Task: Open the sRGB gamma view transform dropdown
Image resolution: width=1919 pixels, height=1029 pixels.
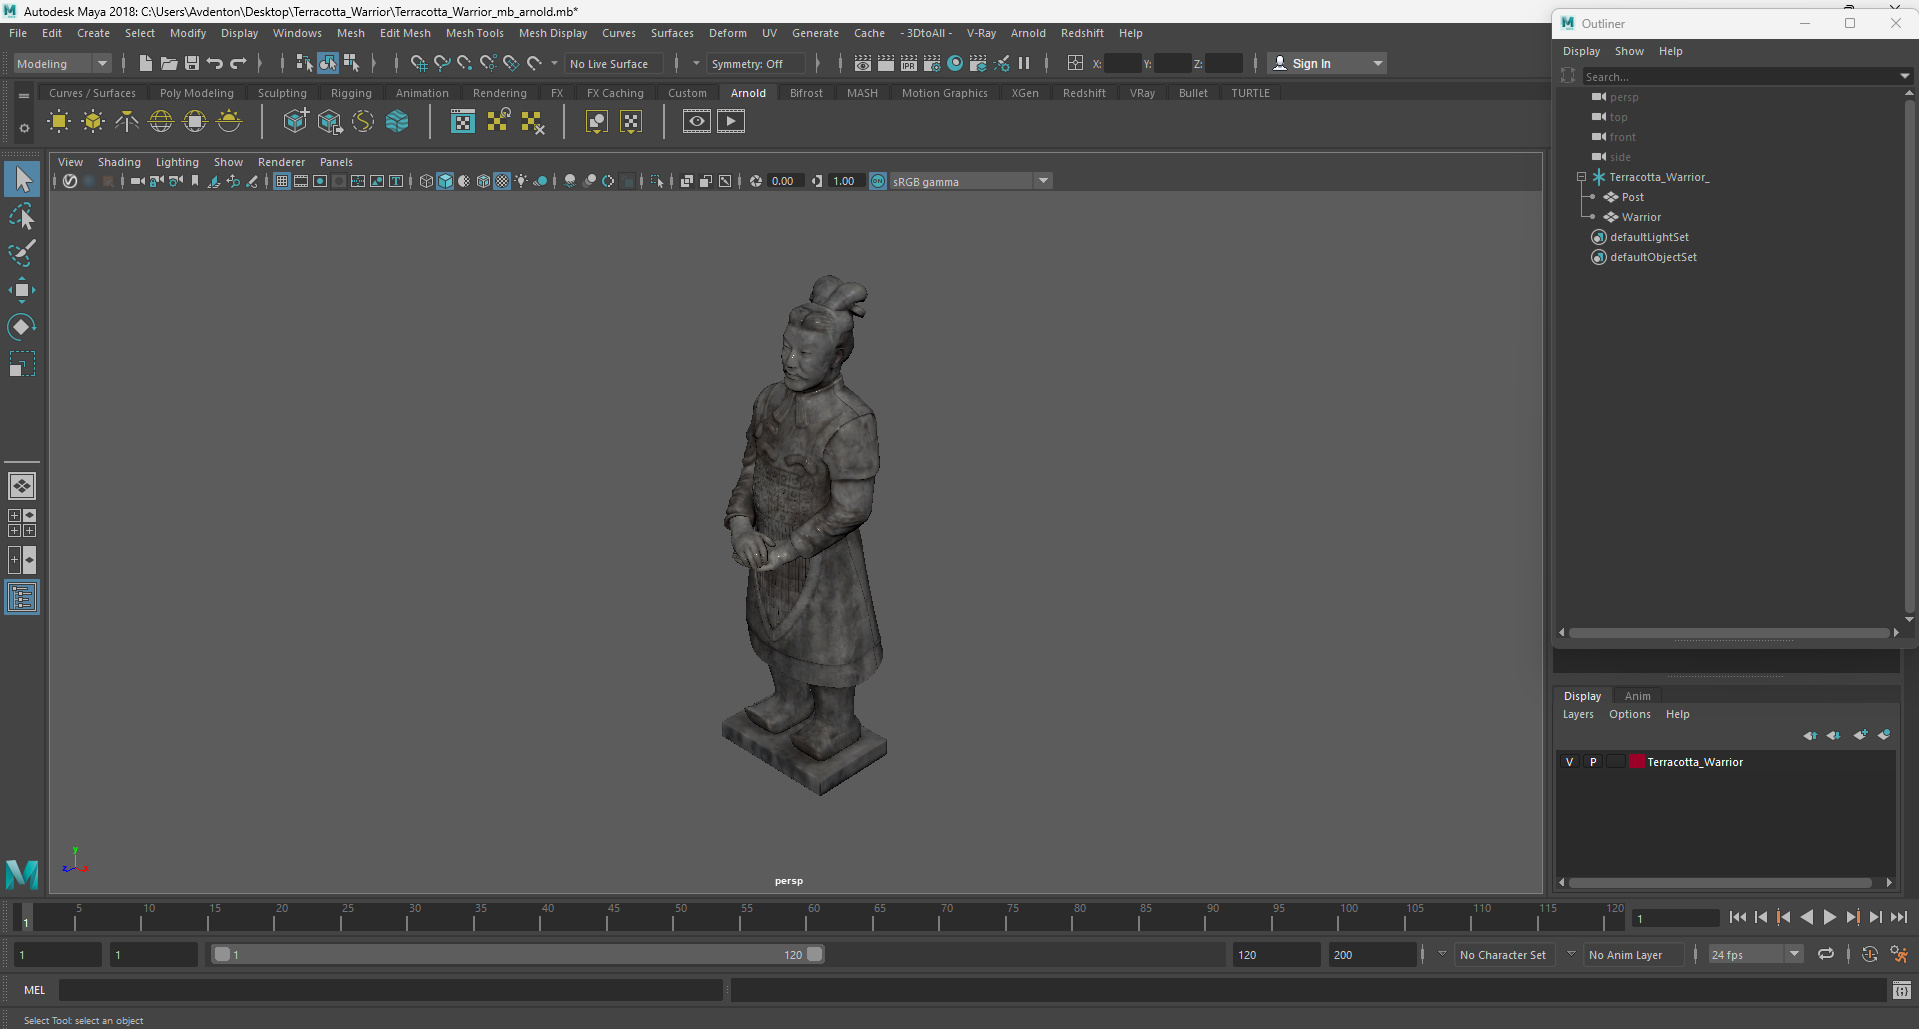Action: coord(1043,181)
